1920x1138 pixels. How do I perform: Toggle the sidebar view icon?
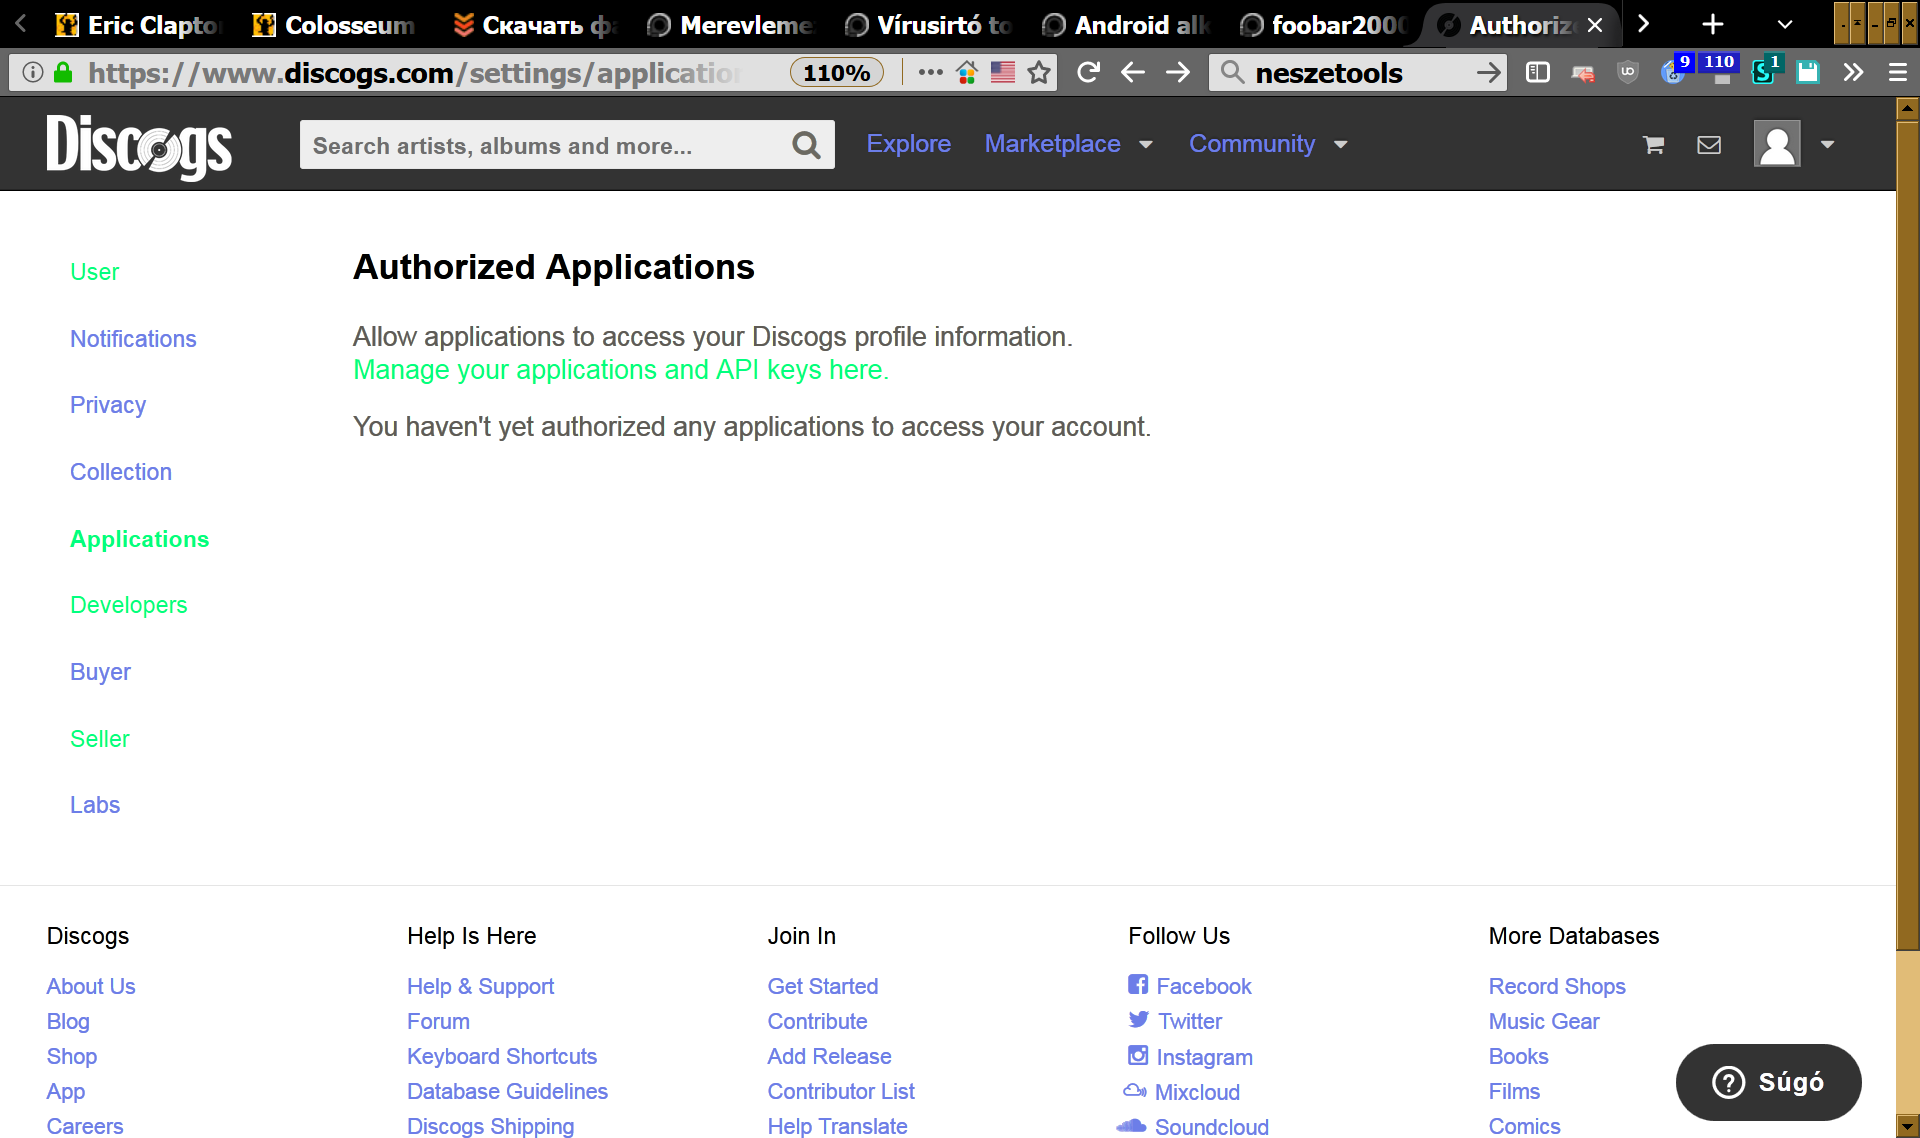tap(1538, 73)
